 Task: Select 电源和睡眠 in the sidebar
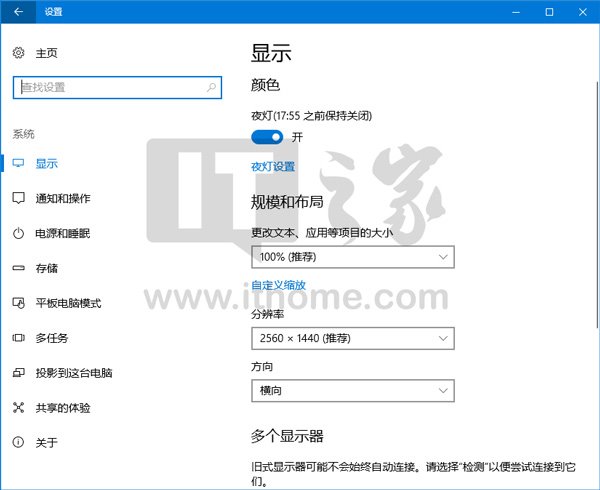[63, 233]
